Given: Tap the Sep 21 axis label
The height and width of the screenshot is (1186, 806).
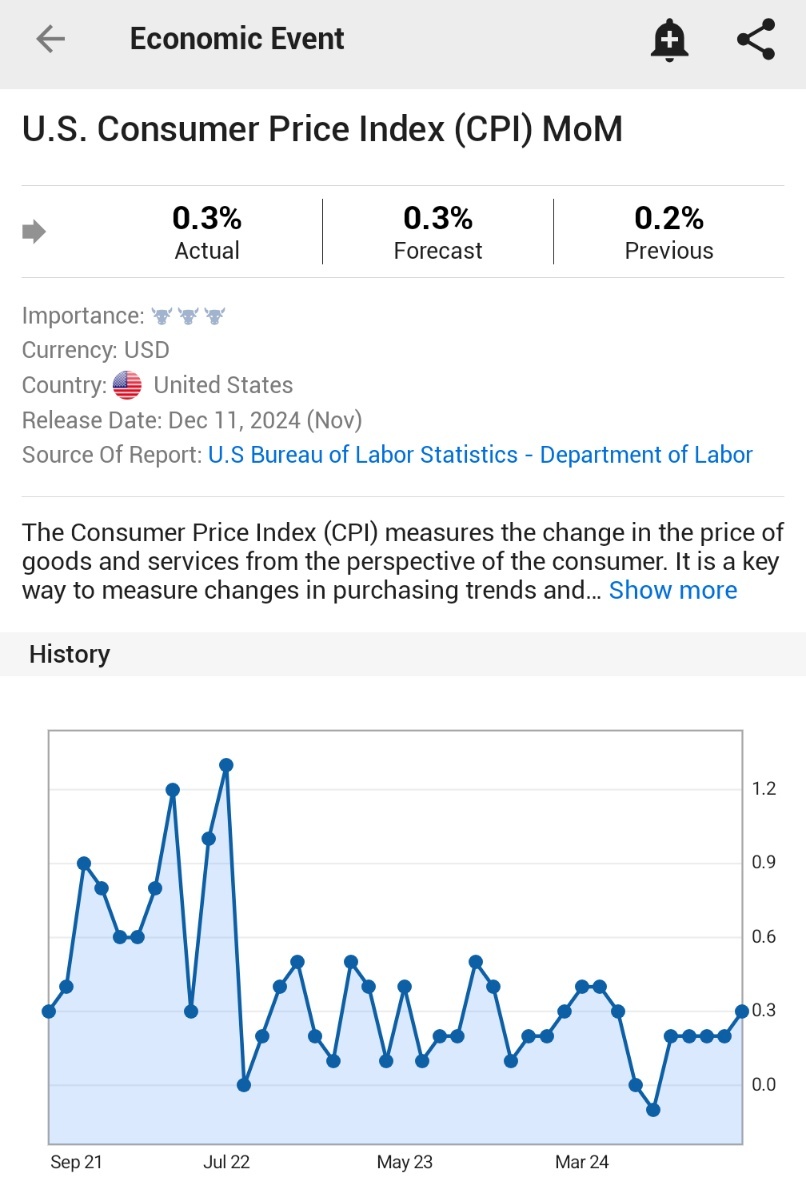Looking at the screenshot, I should pos(76,1162).
